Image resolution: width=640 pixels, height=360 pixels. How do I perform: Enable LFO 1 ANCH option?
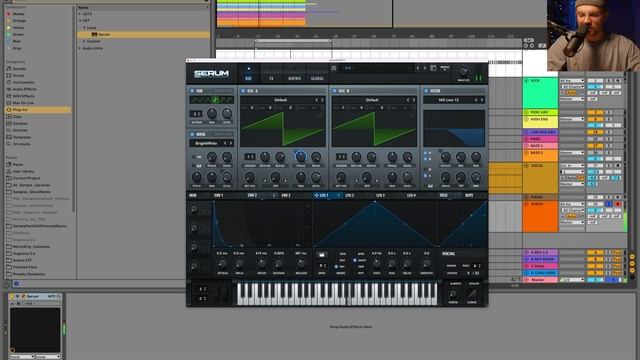click(355, 260)
